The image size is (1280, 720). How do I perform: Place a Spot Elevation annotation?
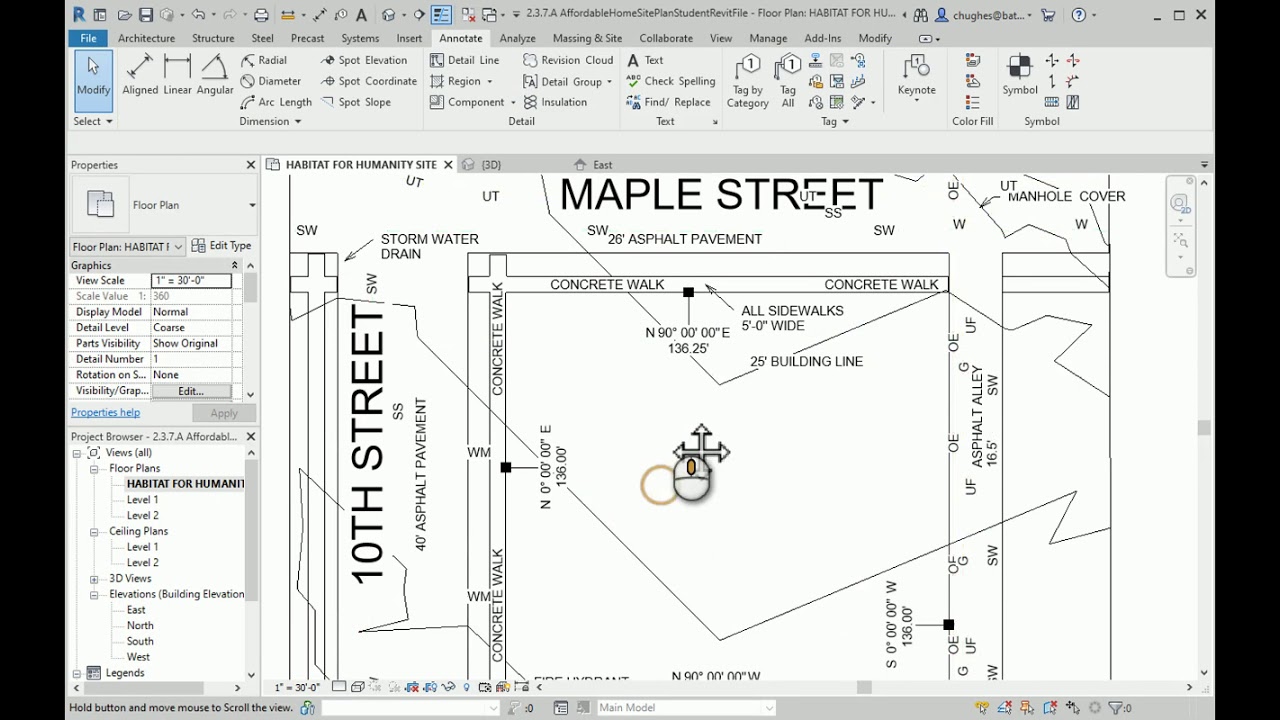pos(363,60)
